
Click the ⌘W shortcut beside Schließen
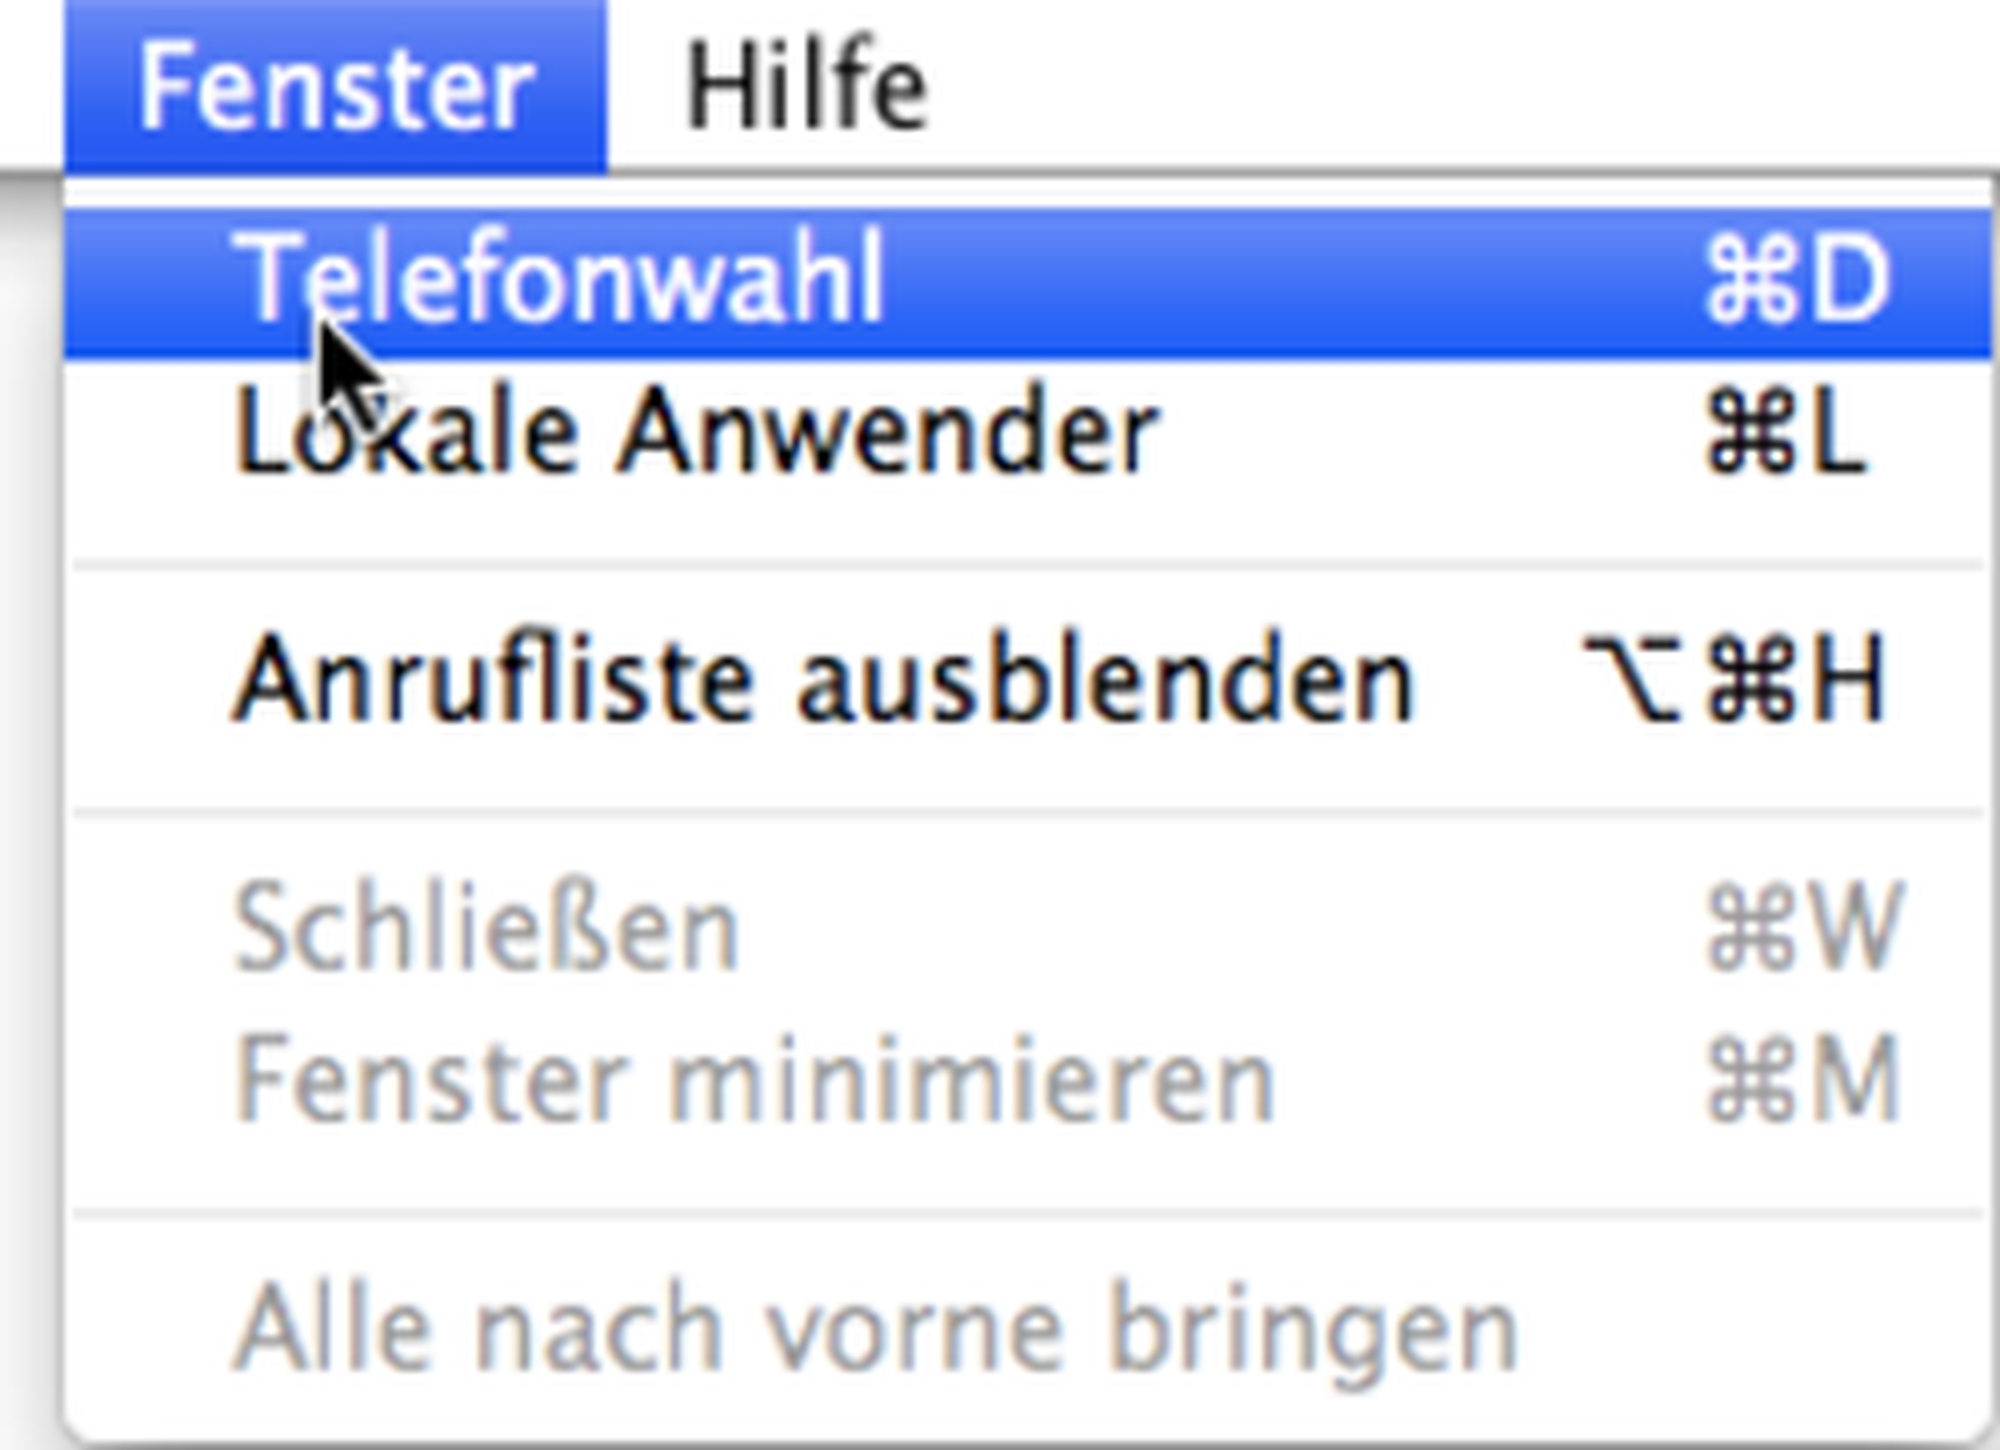(x=1802, y=930)
